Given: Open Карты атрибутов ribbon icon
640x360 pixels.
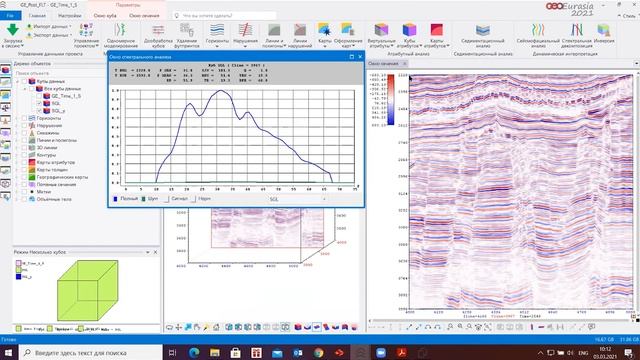Looking at the screenshot, I should (x=436, y=30).
